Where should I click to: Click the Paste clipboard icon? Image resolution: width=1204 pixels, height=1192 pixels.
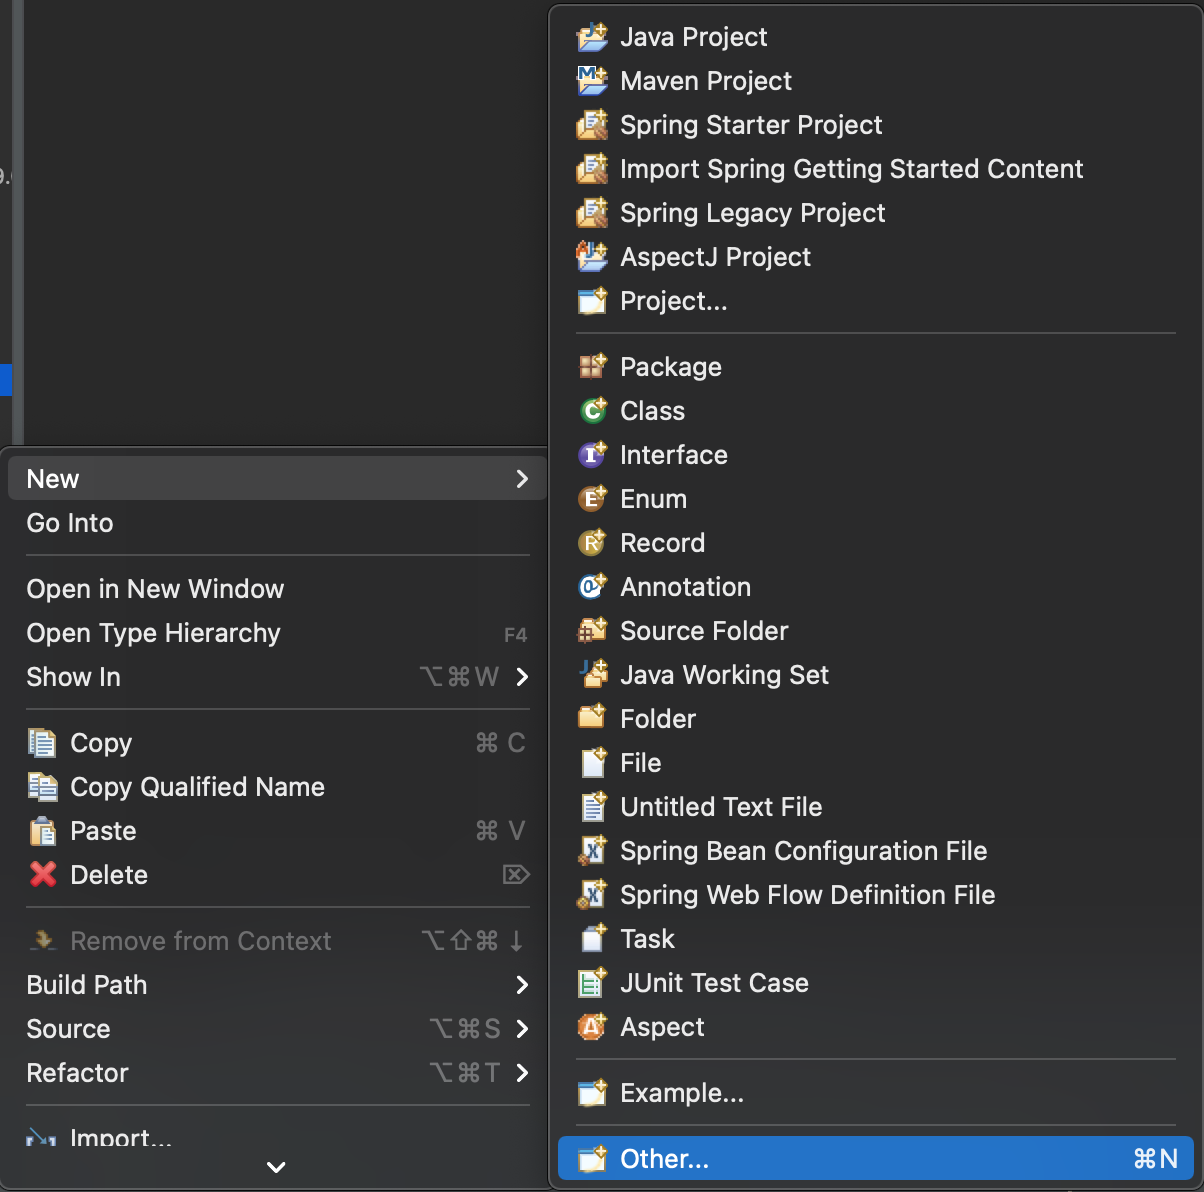42,831
